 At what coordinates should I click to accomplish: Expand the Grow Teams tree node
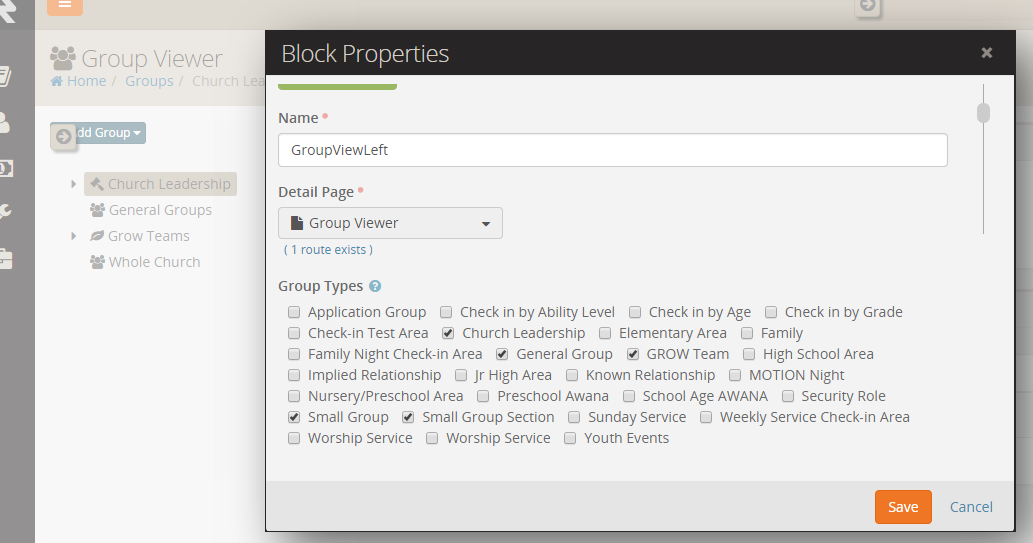74,236
